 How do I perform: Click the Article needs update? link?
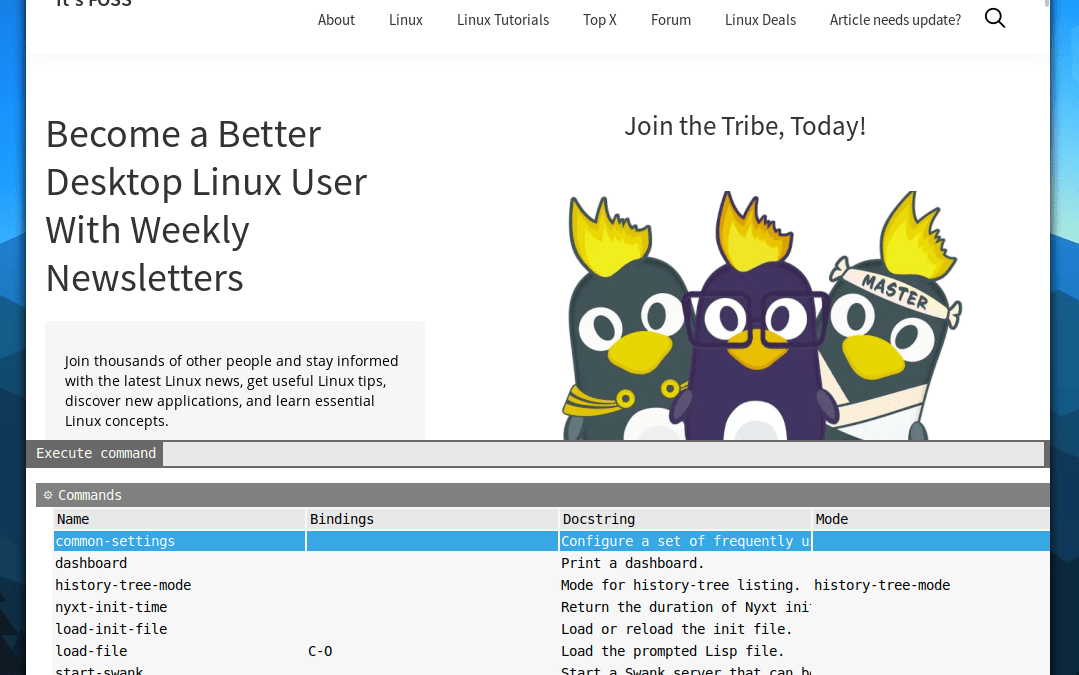click(895, 20)
